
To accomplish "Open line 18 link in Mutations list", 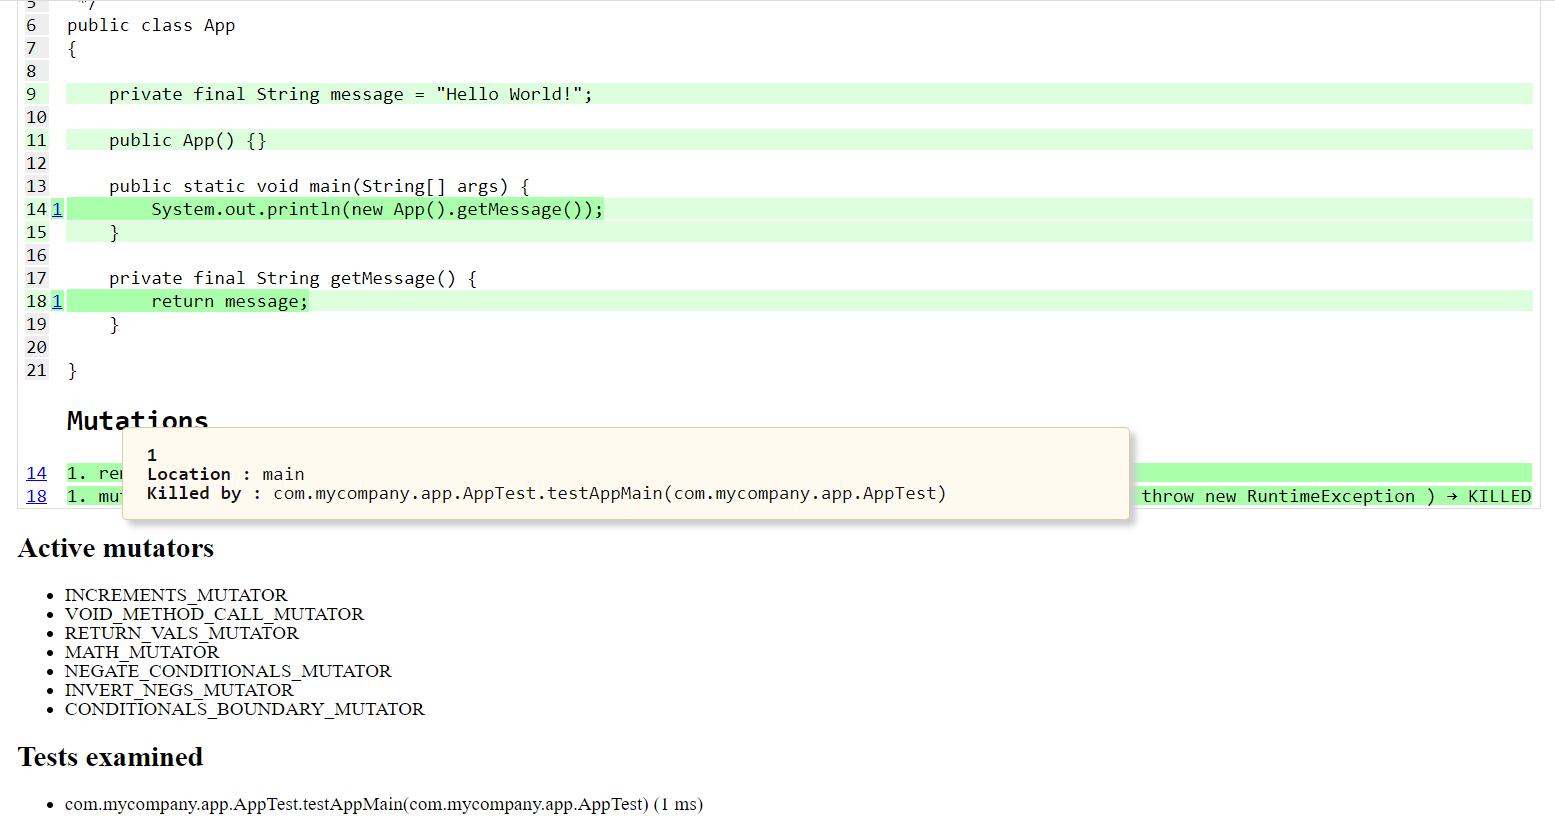I will click(x=36, y=496).
